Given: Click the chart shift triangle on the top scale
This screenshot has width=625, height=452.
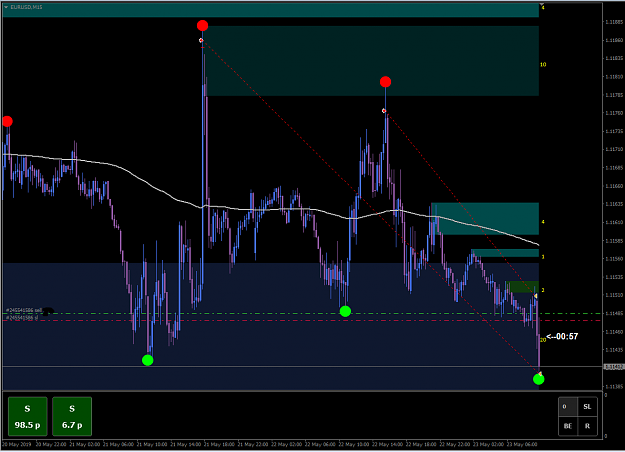Looking at the screenshot, I should (x=542, y=4).
